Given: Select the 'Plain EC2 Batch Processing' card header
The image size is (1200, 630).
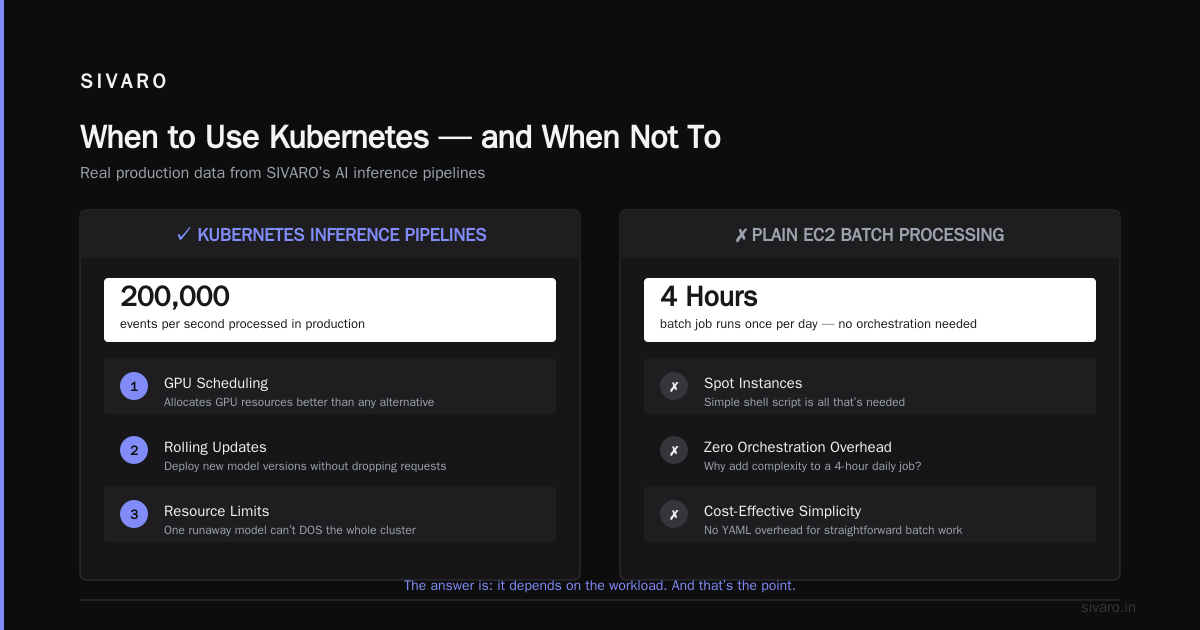Looking at the screenshot, I should 869,235.
